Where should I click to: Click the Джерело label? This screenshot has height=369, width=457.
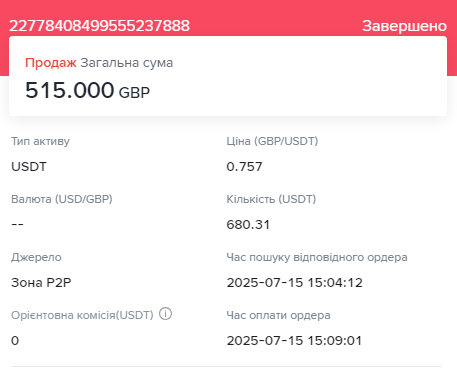coord(36,257)
